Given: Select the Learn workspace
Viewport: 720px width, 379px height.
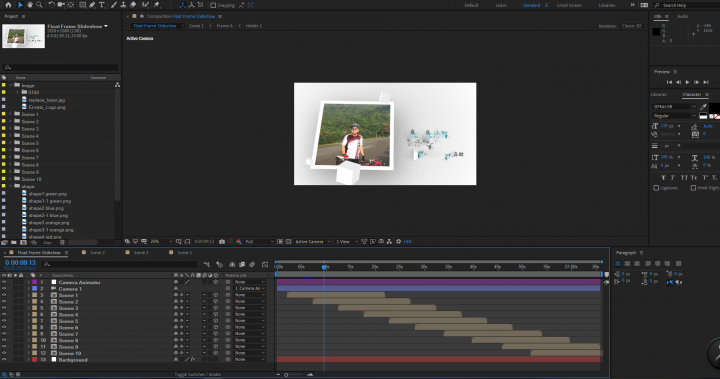Looking at the screenshot, I should (x=501, y=5).
